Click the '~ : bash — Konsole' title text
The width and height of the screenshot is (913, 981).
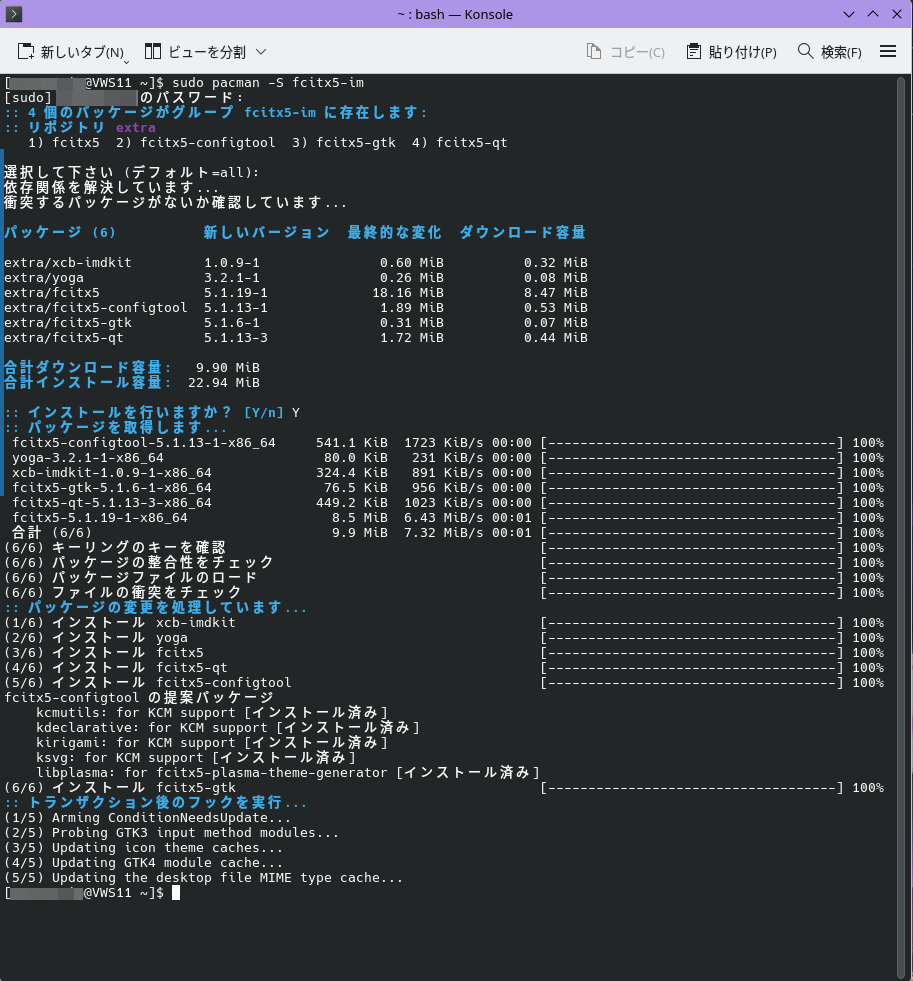(456, 14)
